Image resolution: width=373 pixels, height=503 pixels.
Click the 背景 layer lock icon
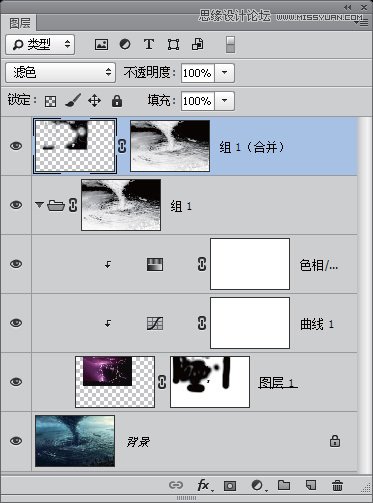click(335, 441)
